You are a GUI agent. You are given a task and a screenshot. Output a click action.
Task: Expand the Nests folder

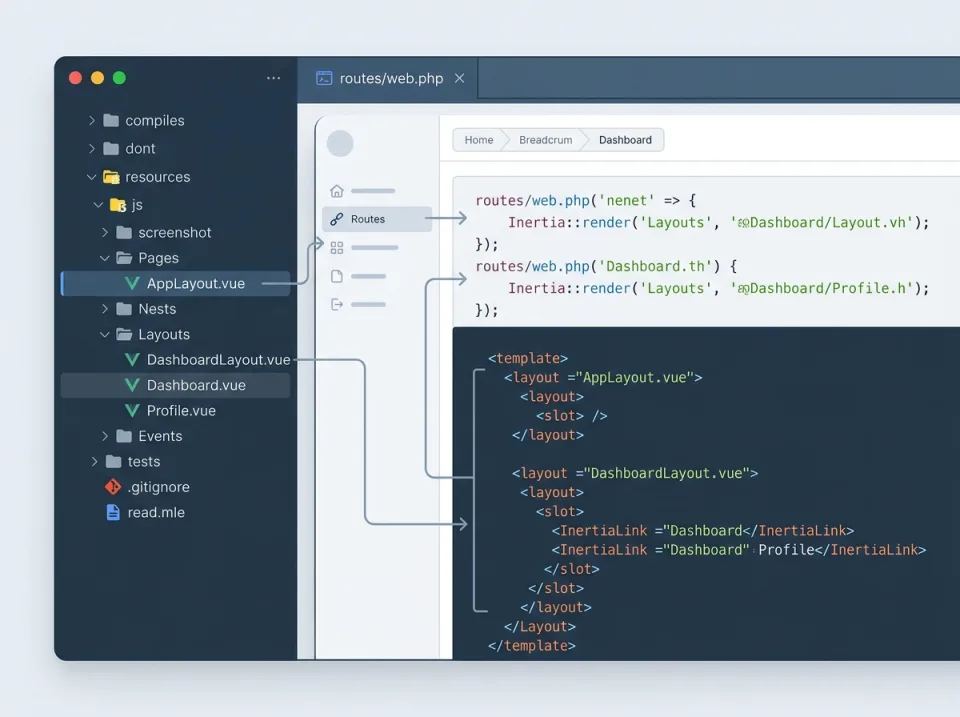[103, 308]
